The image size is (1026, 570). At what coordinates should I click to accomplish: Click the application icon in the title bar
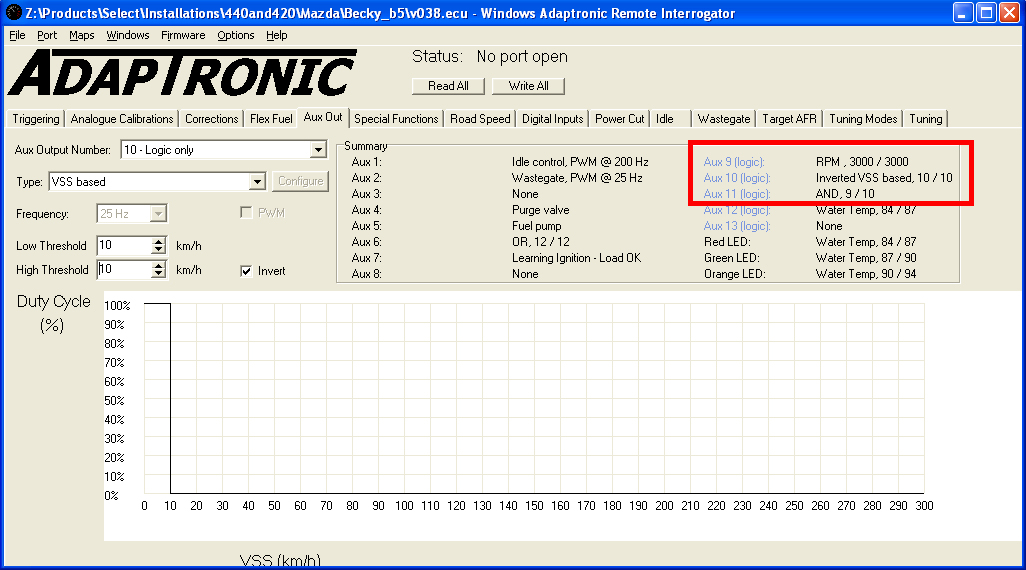point(14,13)
